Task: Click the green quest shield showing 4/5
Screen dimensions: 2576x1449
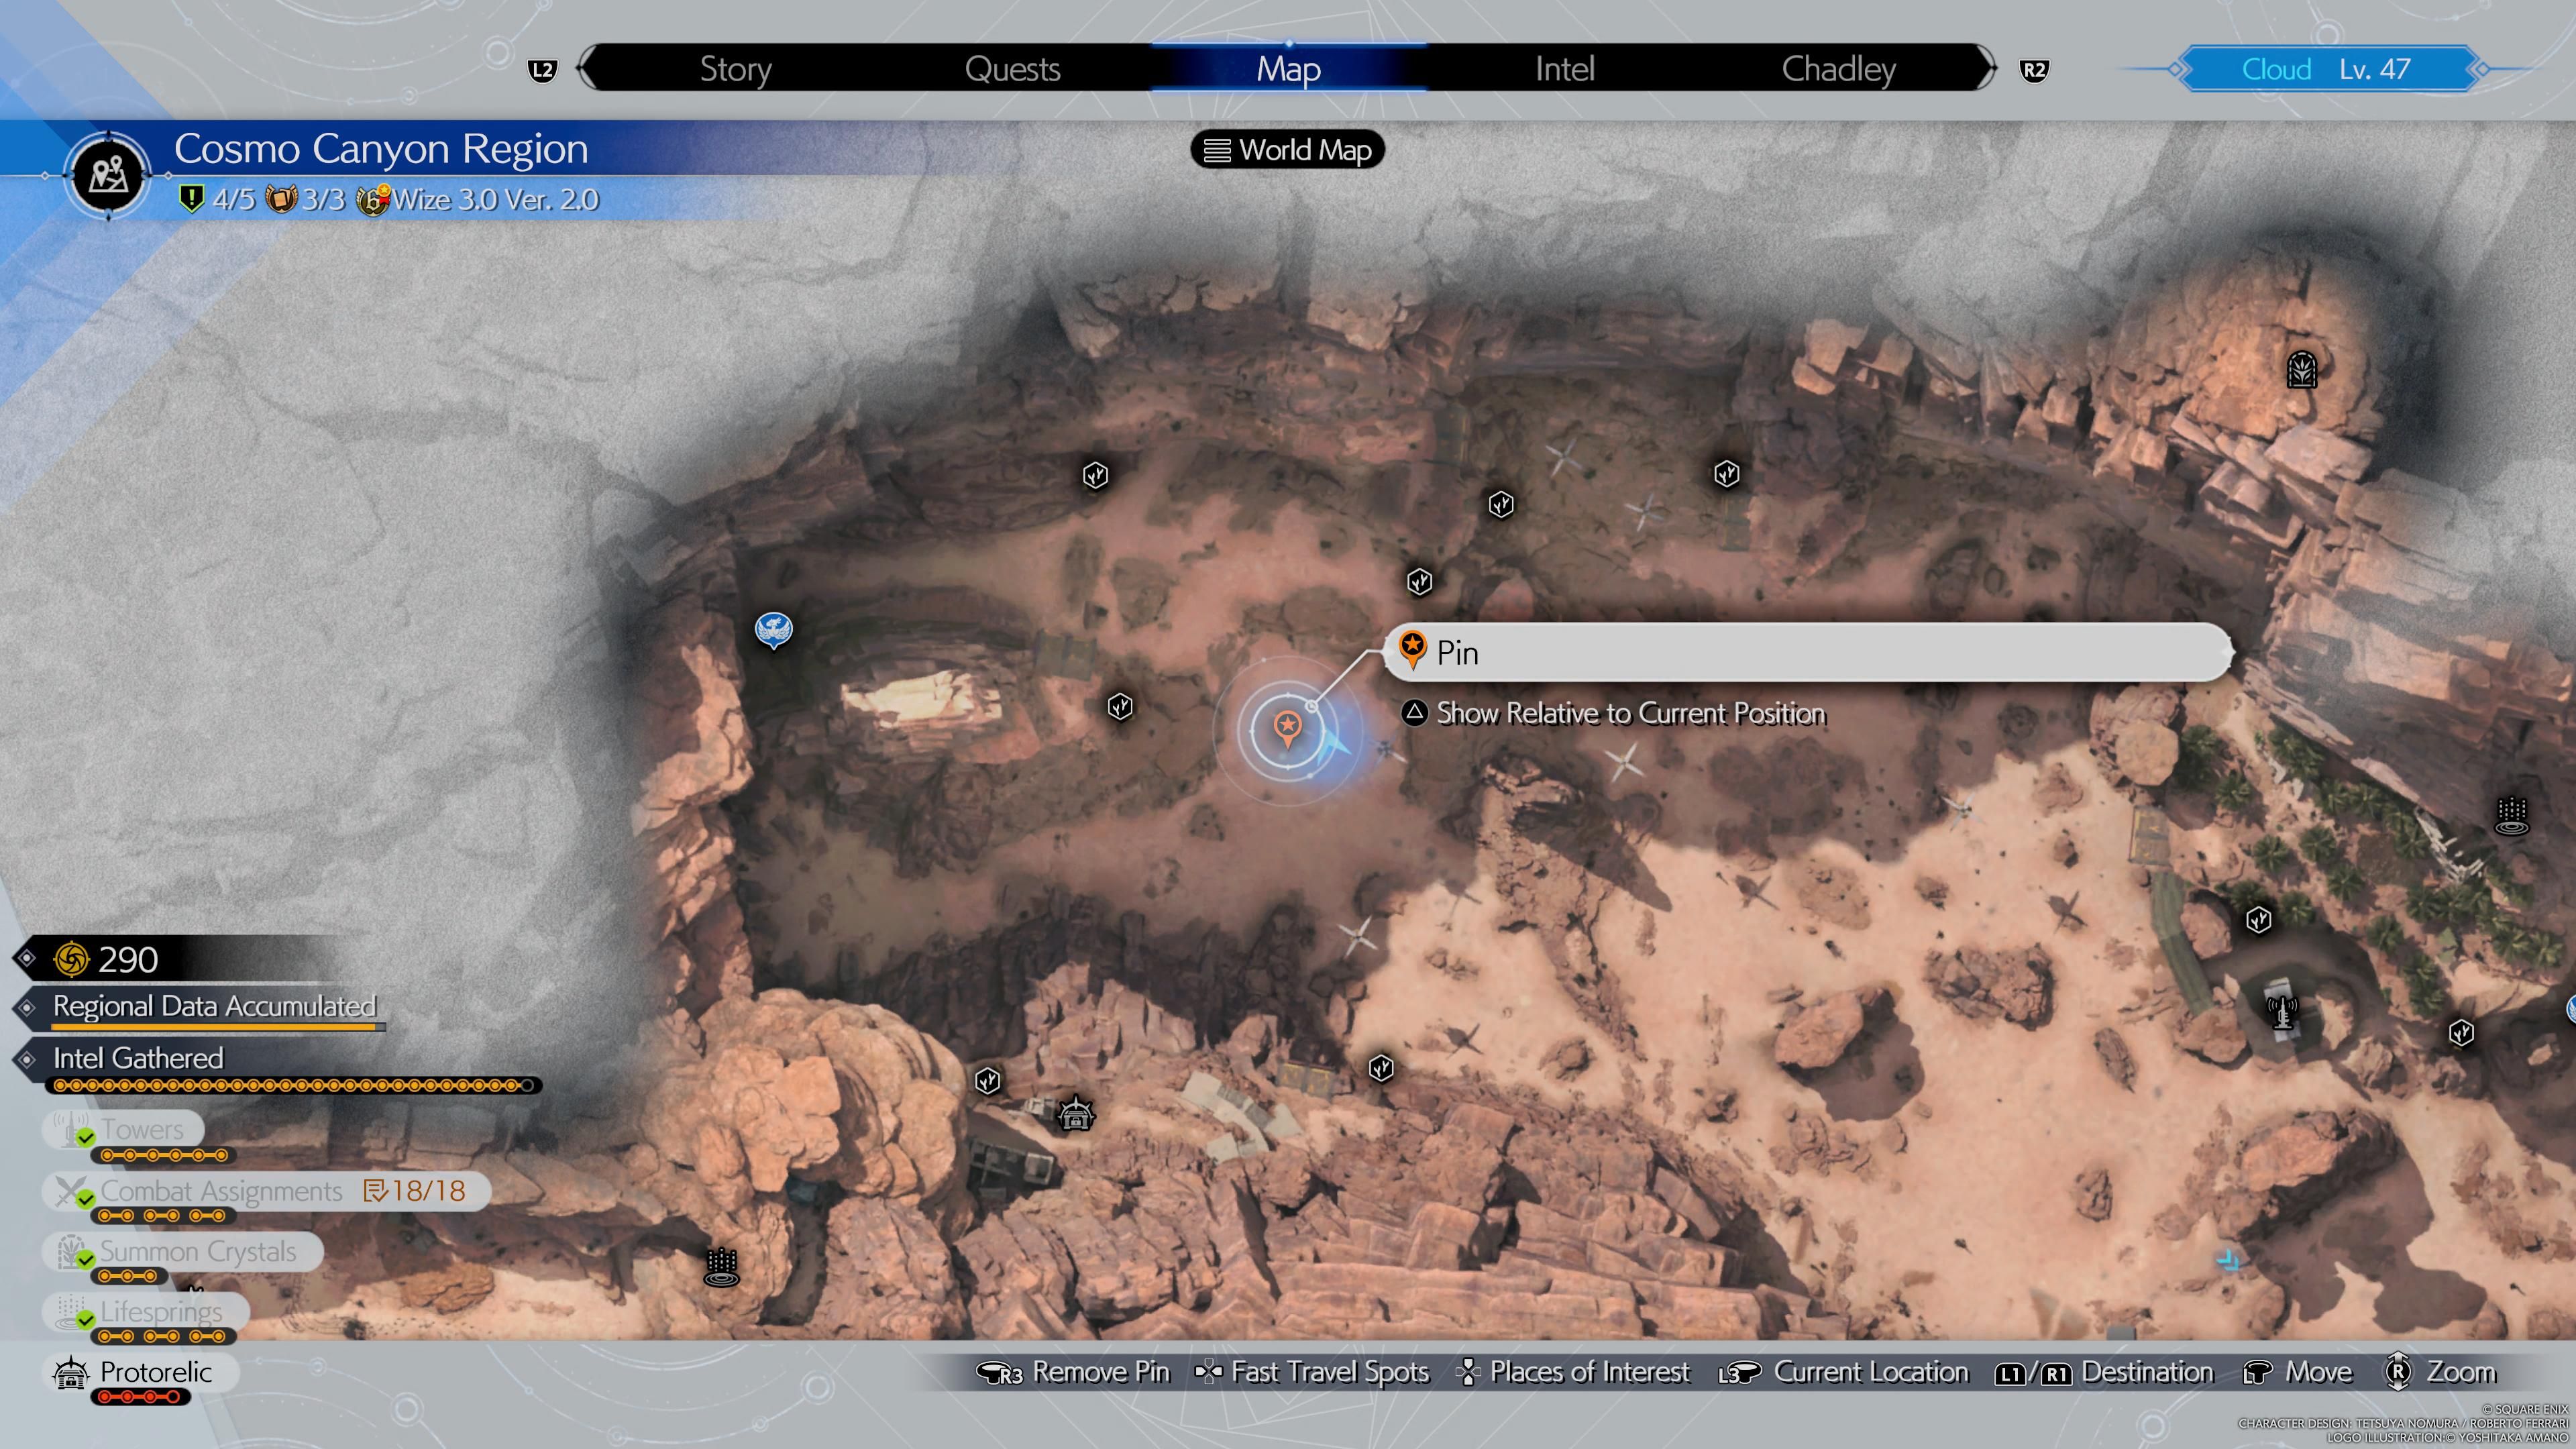Action: [x=191, y=199]
